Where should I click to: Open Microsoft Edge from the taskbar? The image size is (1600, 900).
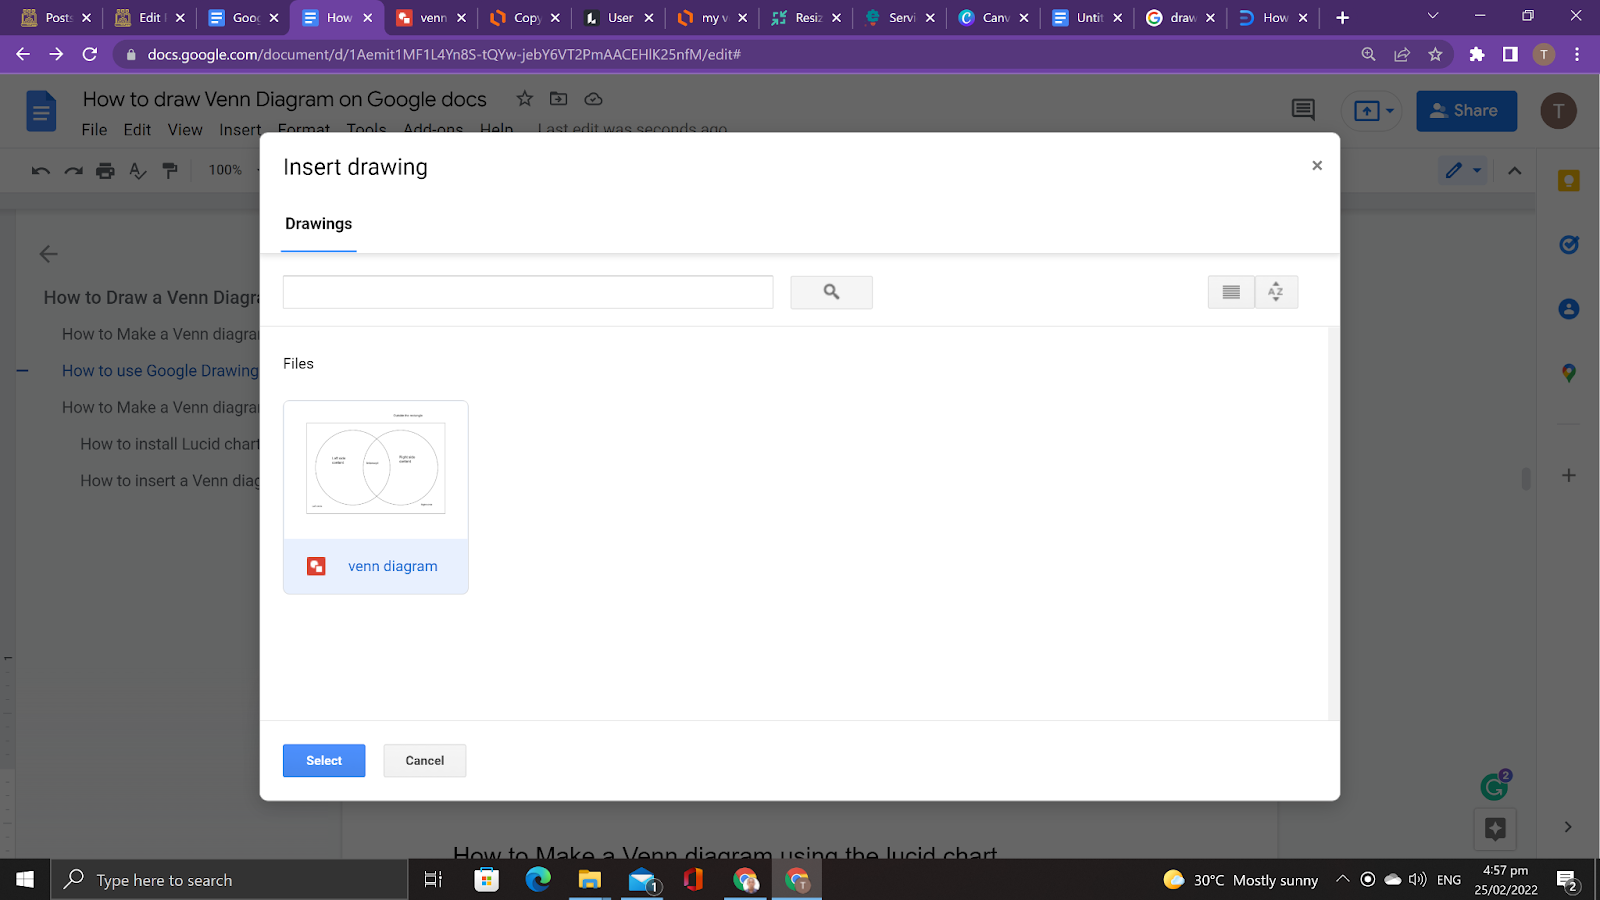[x=538, y=880]
